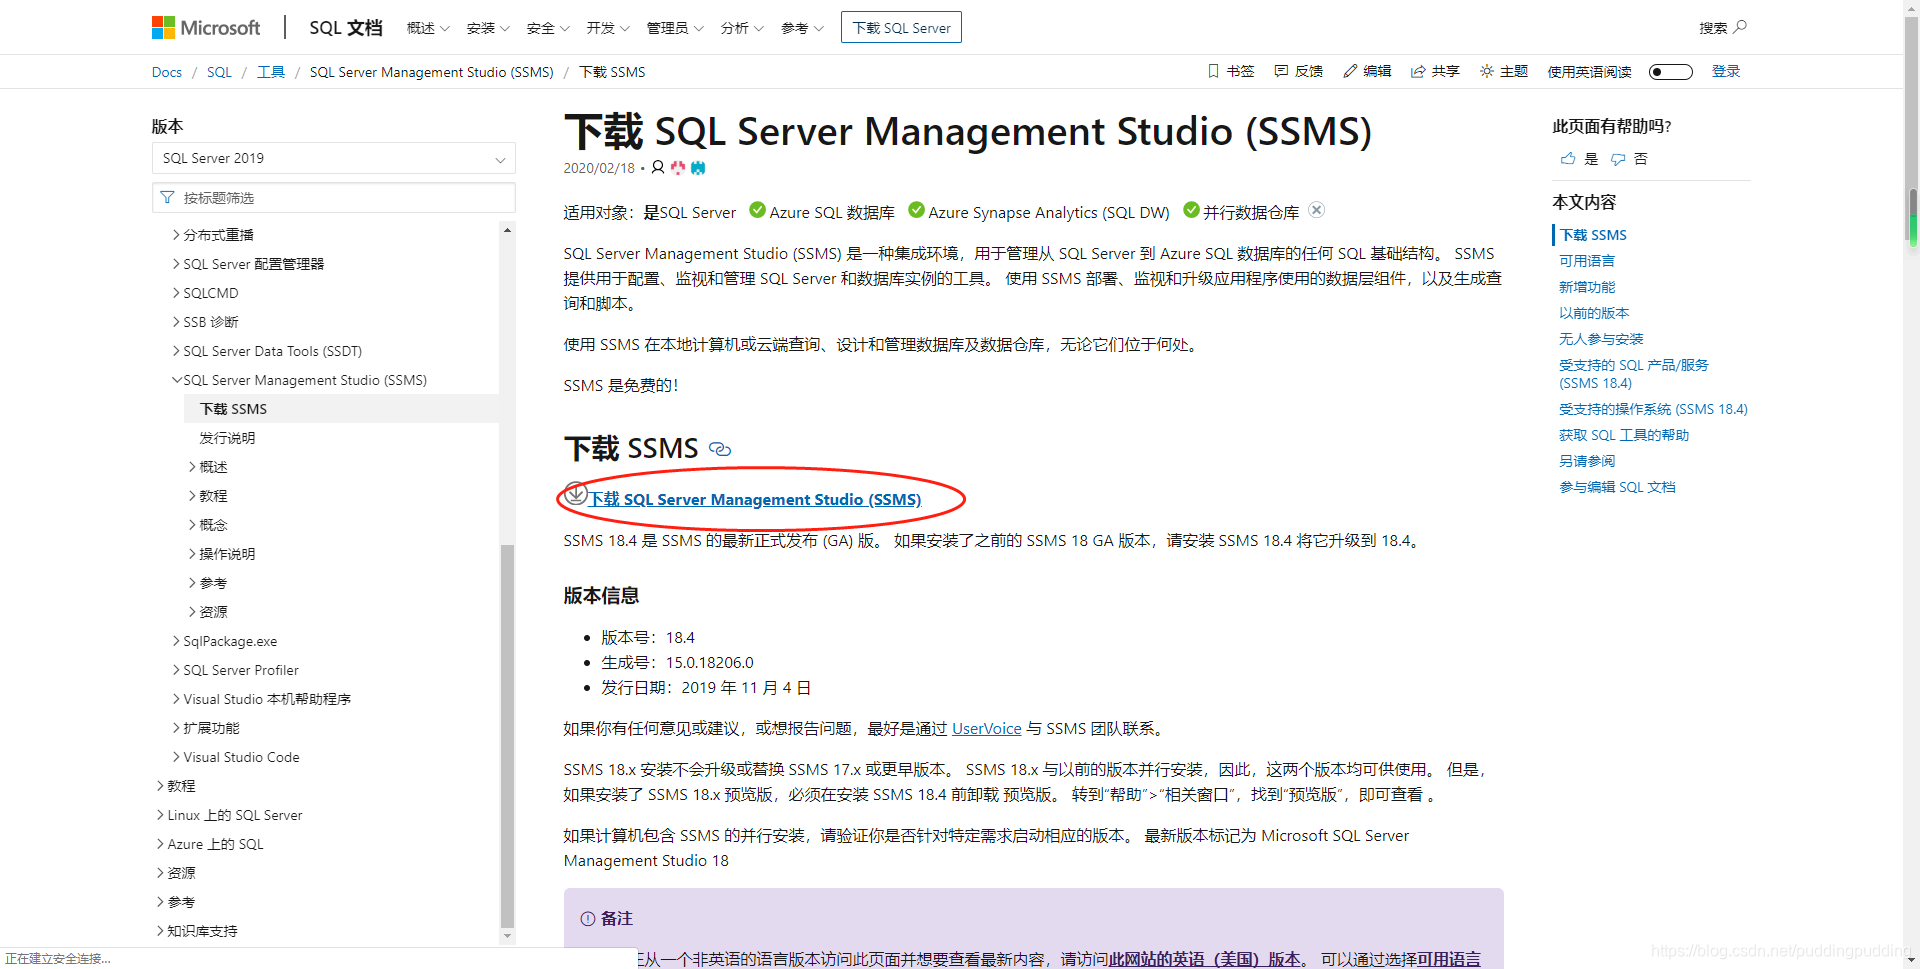Viewport: 1920px width, 969px height.
Task: Click the 下载 SQL Server Management Studio (SSMS) link
Action: [755, 499]
